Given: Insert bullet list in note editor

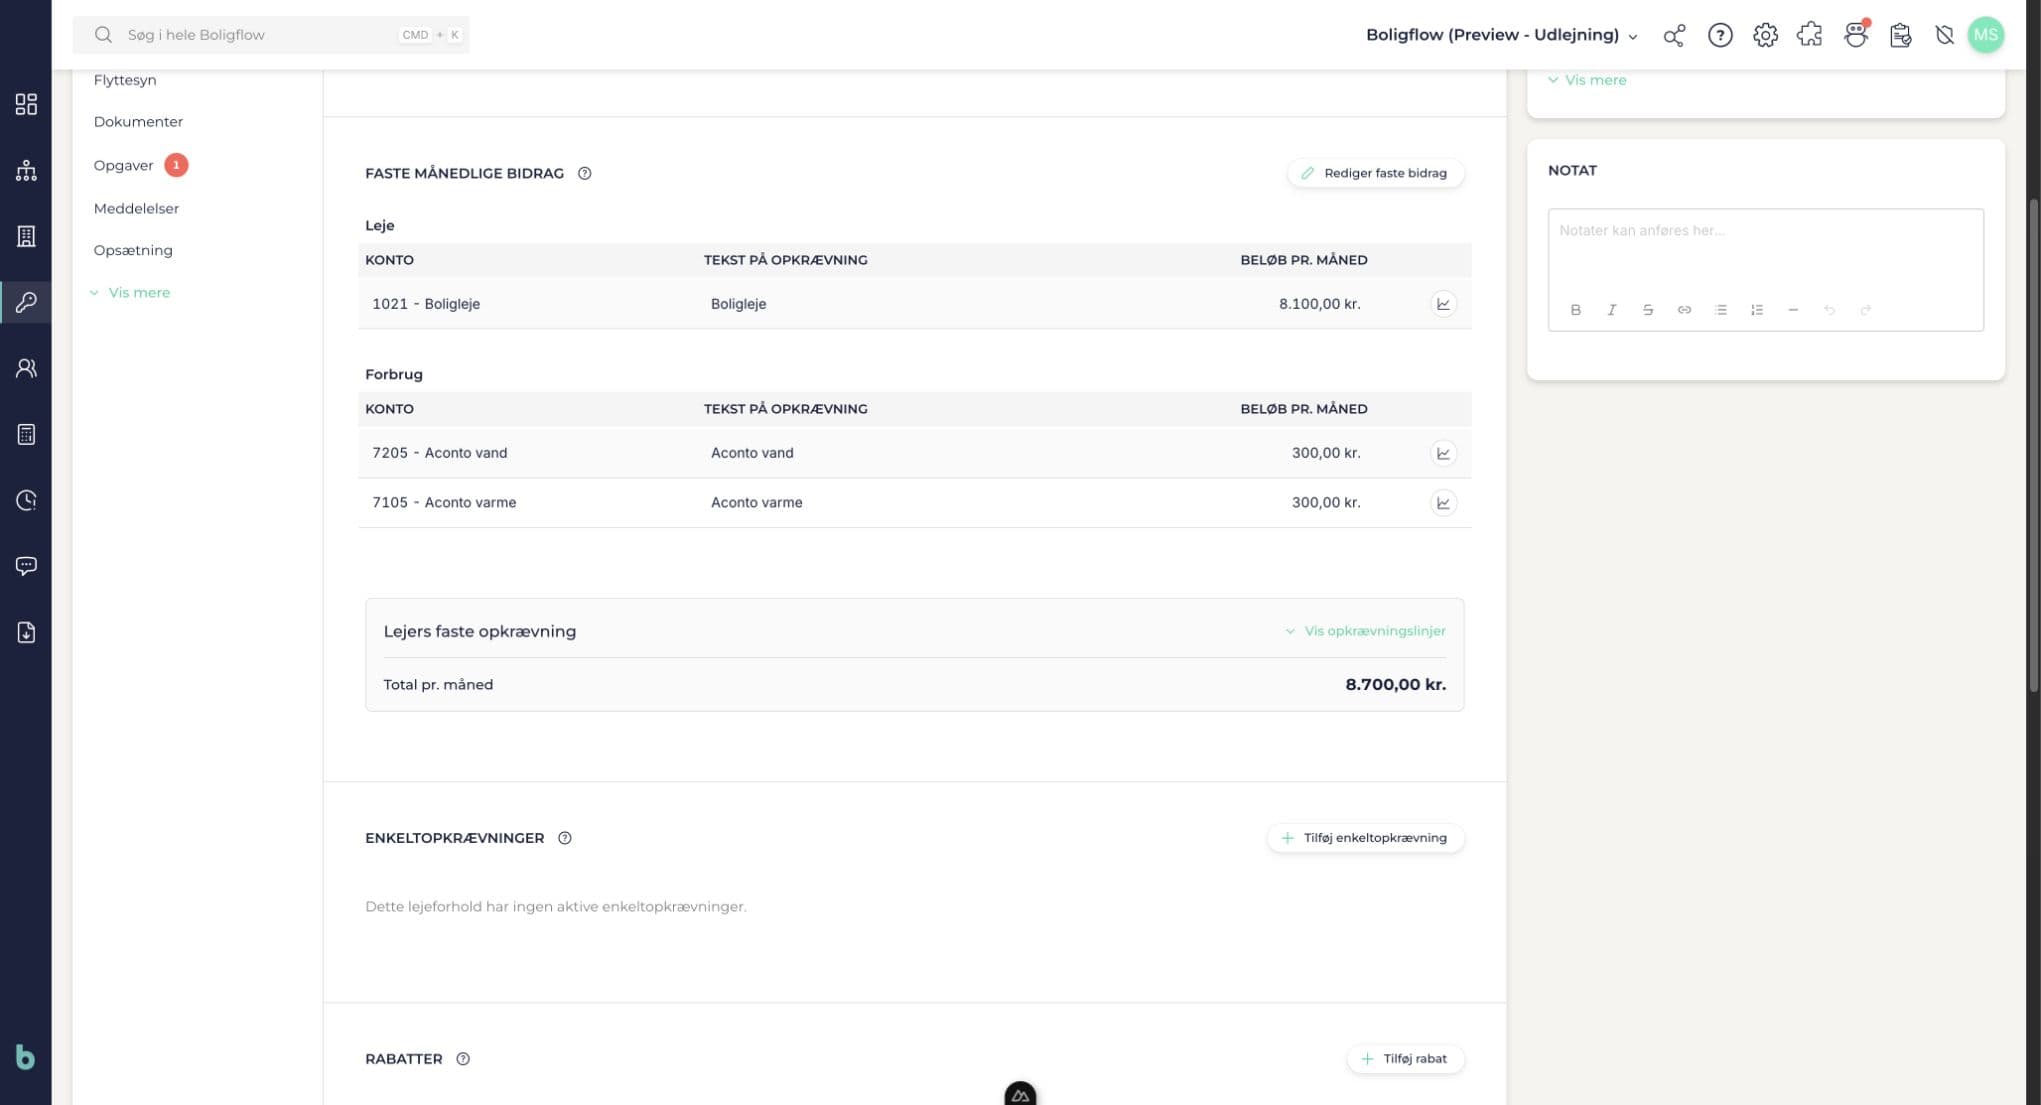Looking at the screenshot, I should click(x=1721, y=310).
